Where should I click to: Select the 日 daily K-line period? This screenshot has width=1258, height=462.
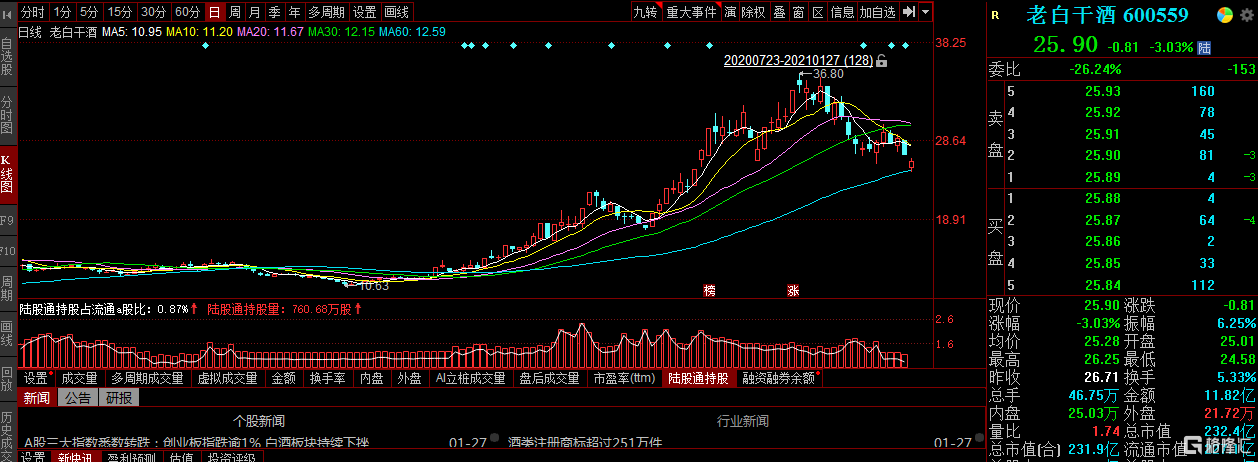pos(214,12)
